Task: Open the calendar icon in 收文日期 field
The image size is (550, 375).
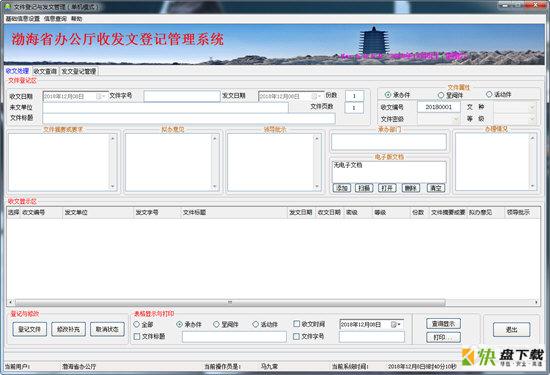Action: pyautogui.click(x=99, y=96)
